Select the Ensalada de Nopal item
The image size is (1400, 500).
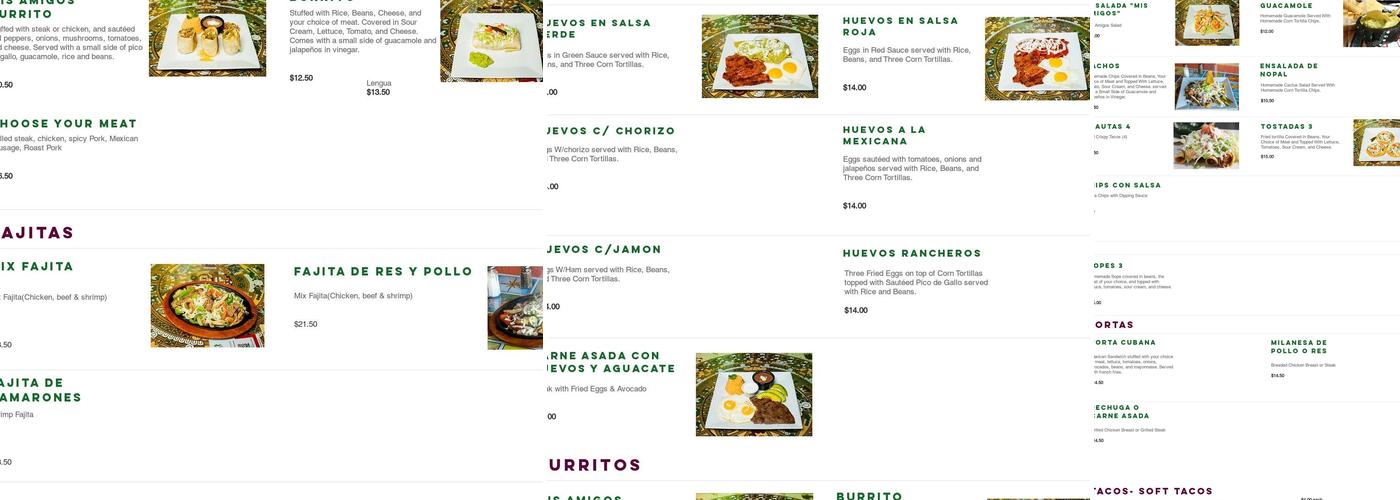coord(1289,70)
